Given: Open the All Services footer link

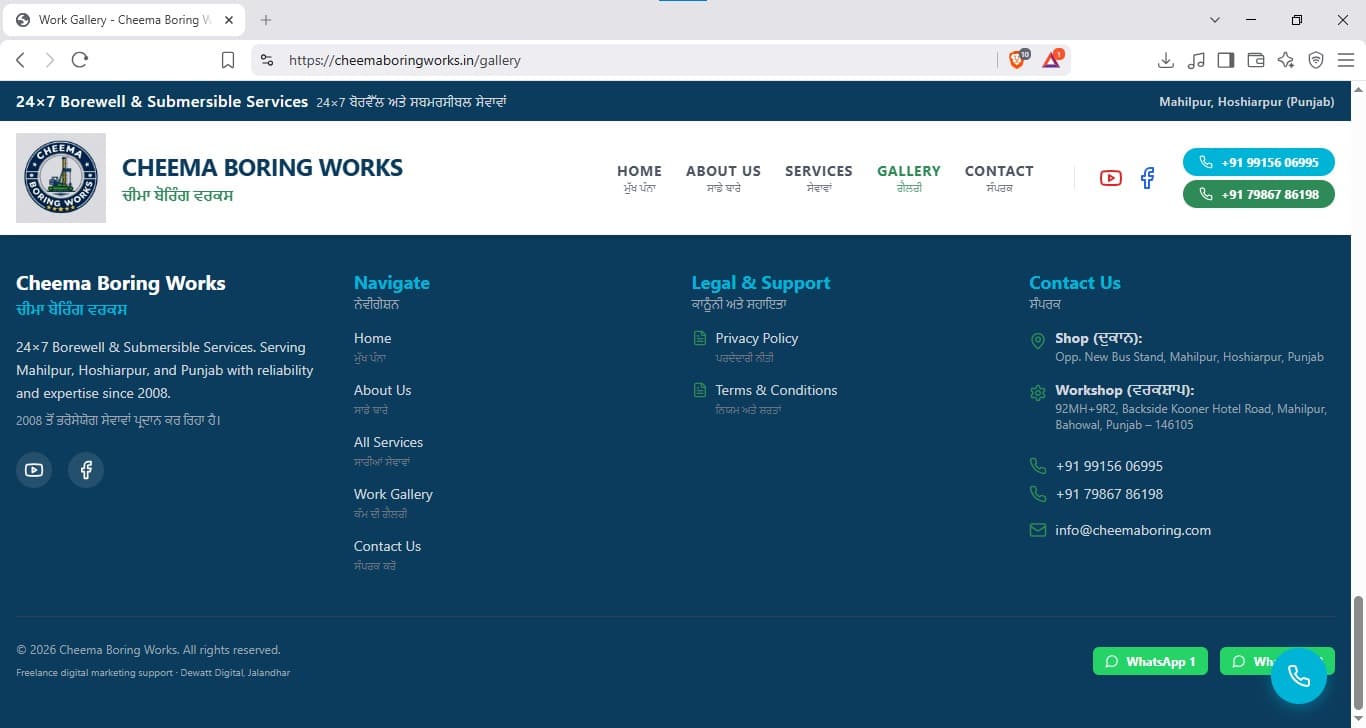Looking at the screenshot, I should 388,442.
